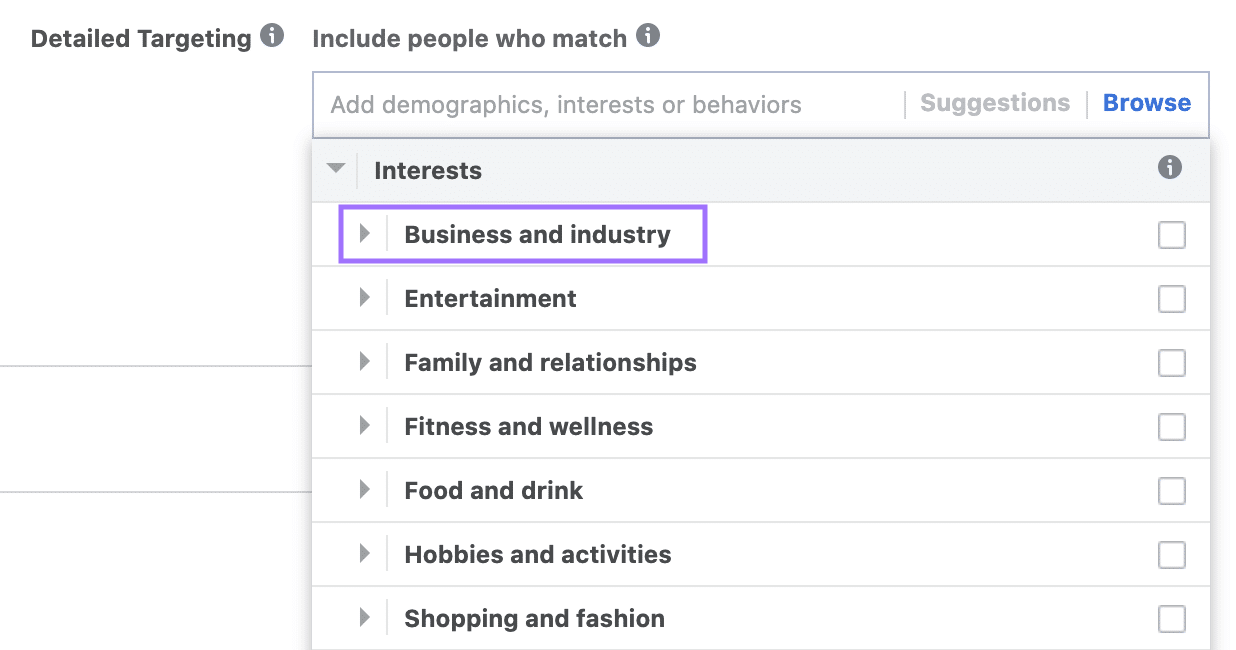Open the Browse panel
The width and height of the screenshot is (1236, 650).
point(1146,103)
